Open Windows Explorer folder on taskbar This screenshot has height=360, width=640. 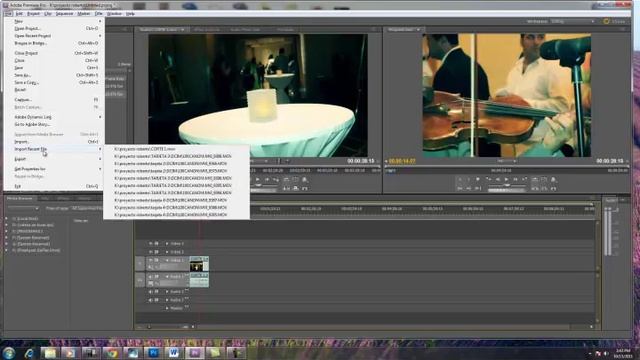50,353
